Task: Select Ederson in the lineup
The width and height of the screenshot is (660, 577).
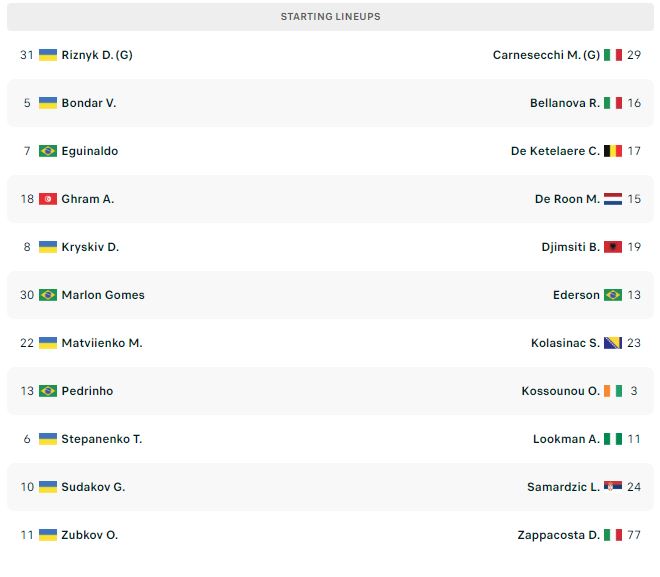Action: click(576, 295)
